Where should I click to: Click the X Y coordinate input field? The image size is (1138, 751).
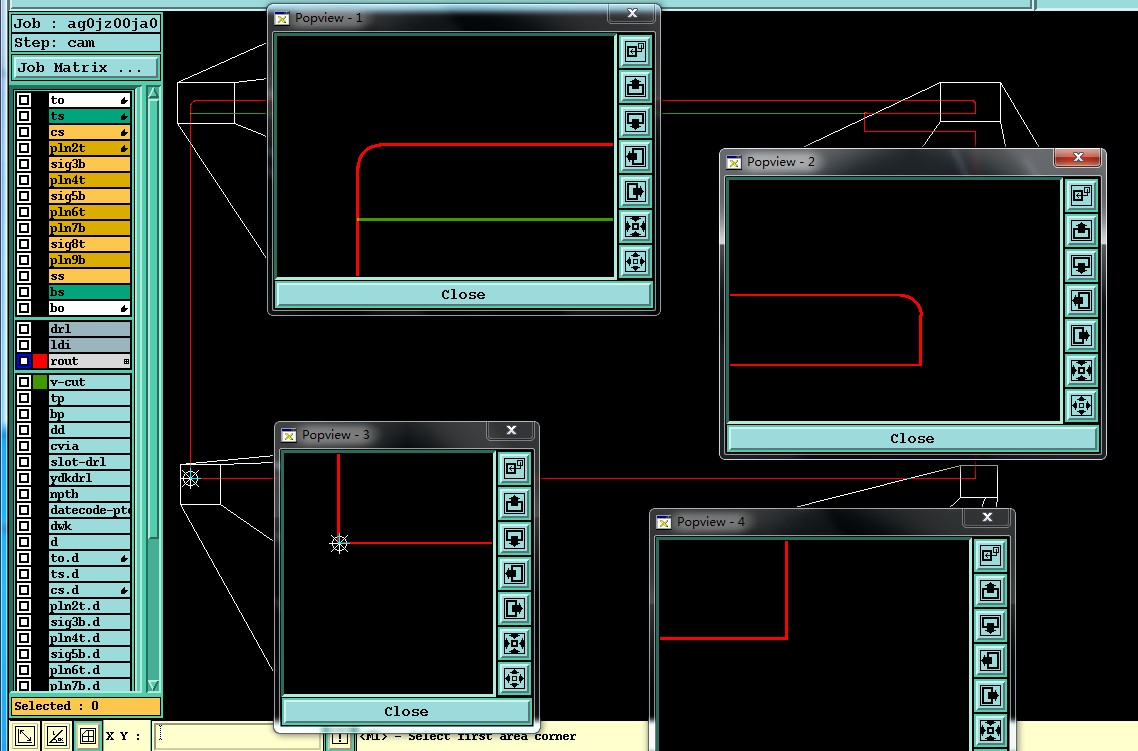point(238,736)
